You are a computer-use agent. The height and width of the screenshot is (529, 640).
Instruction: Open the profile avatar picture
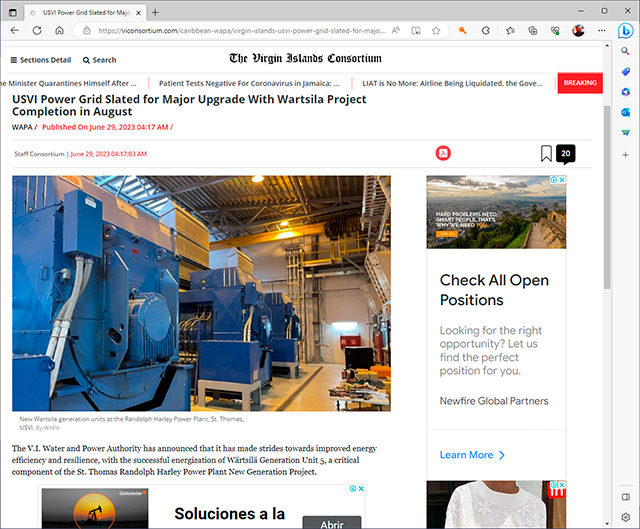(578, 31)
